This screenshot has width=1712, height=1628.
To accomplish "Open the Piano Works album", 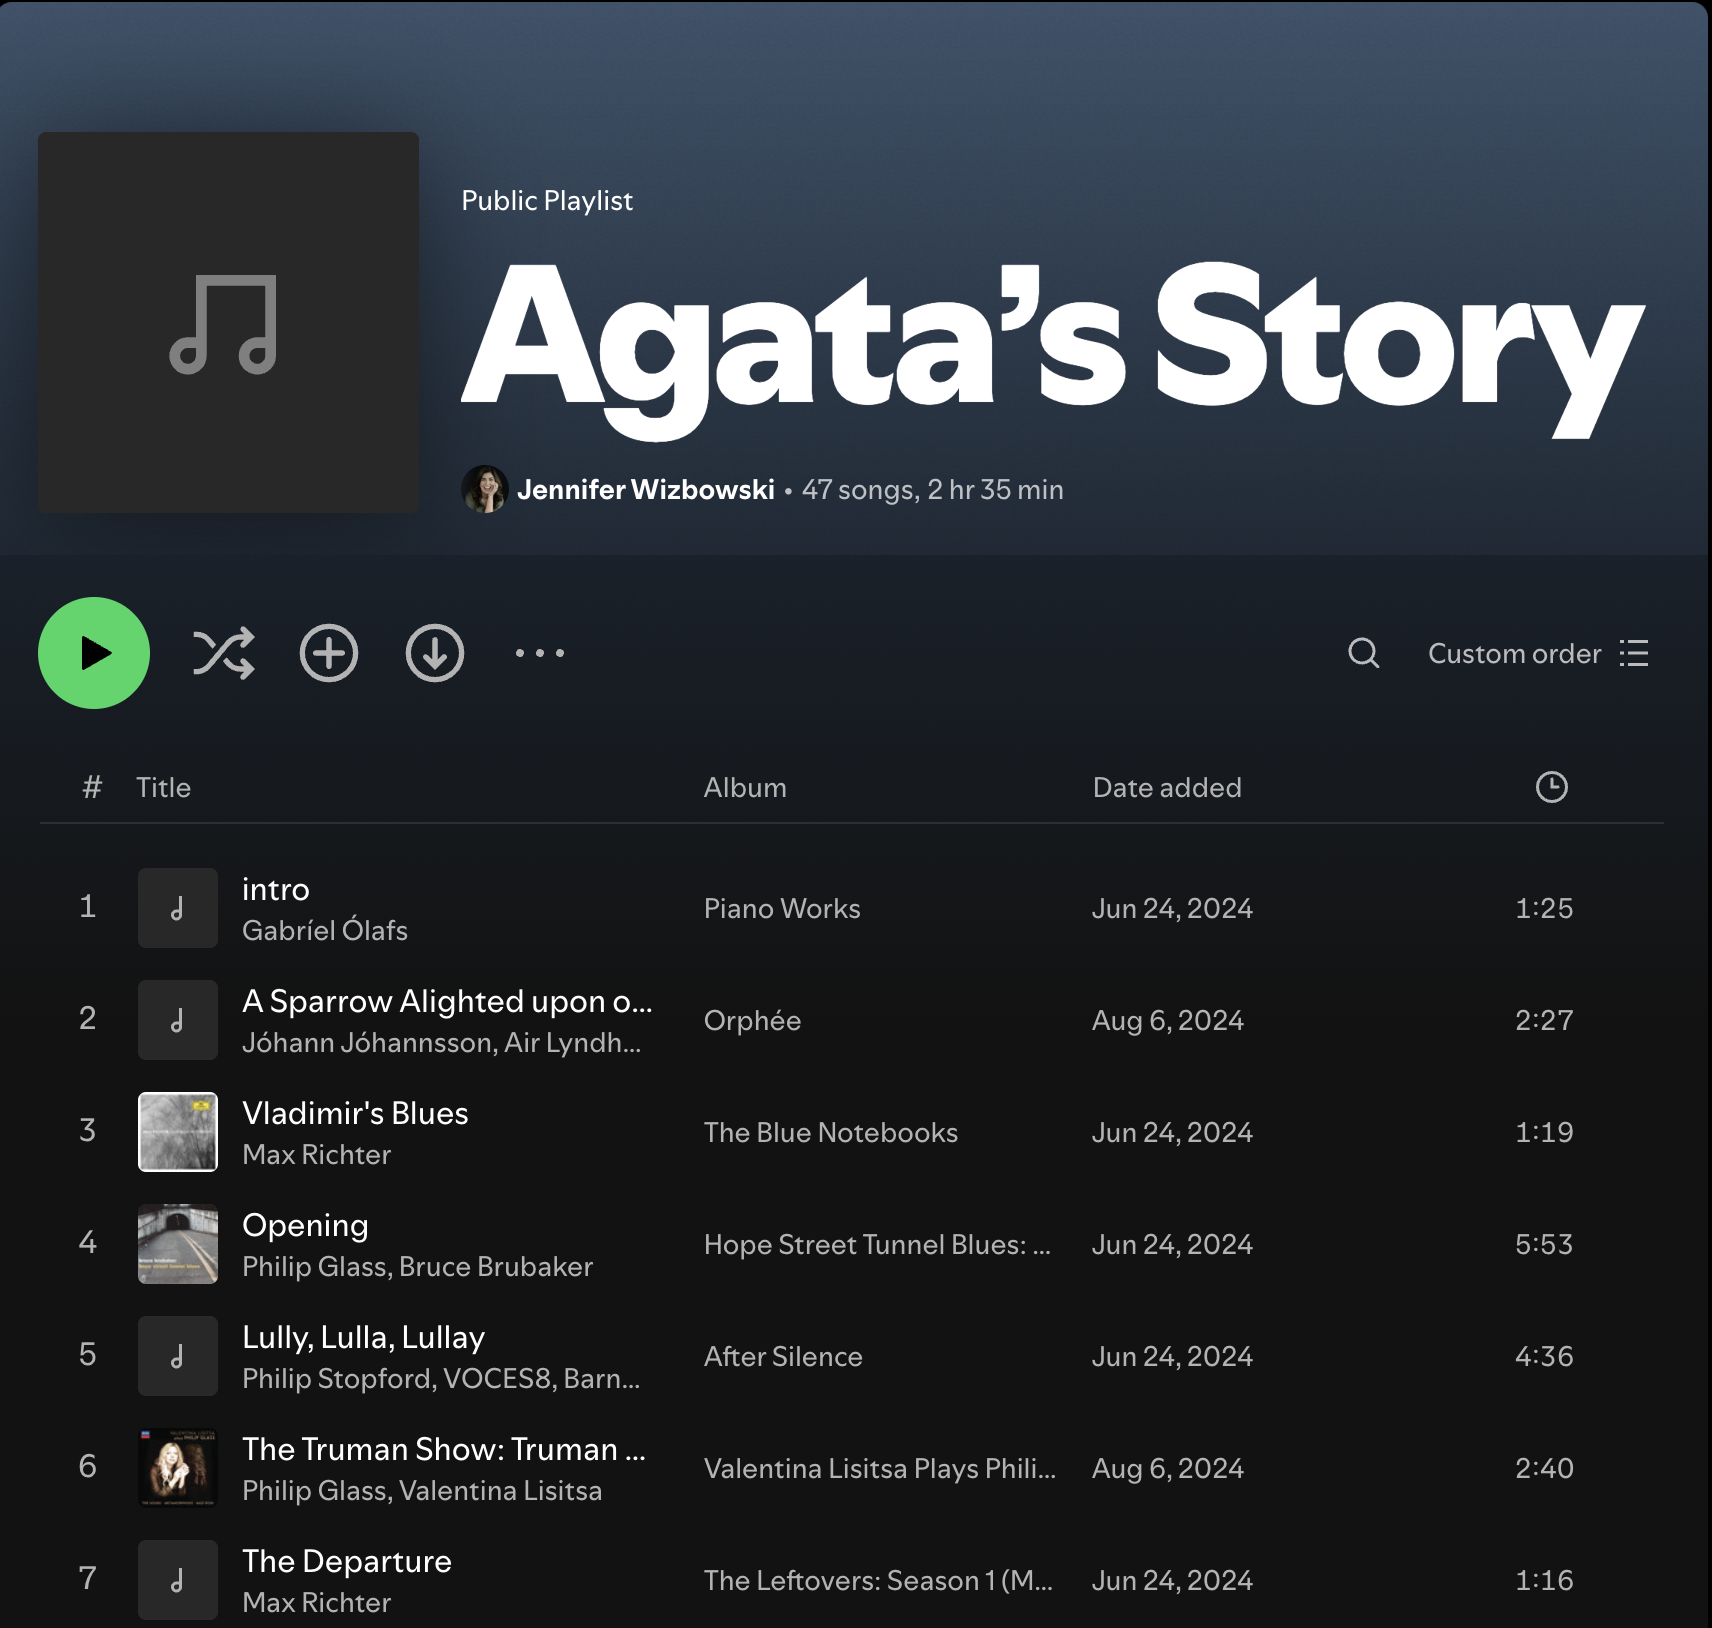I will coord(782,908).
